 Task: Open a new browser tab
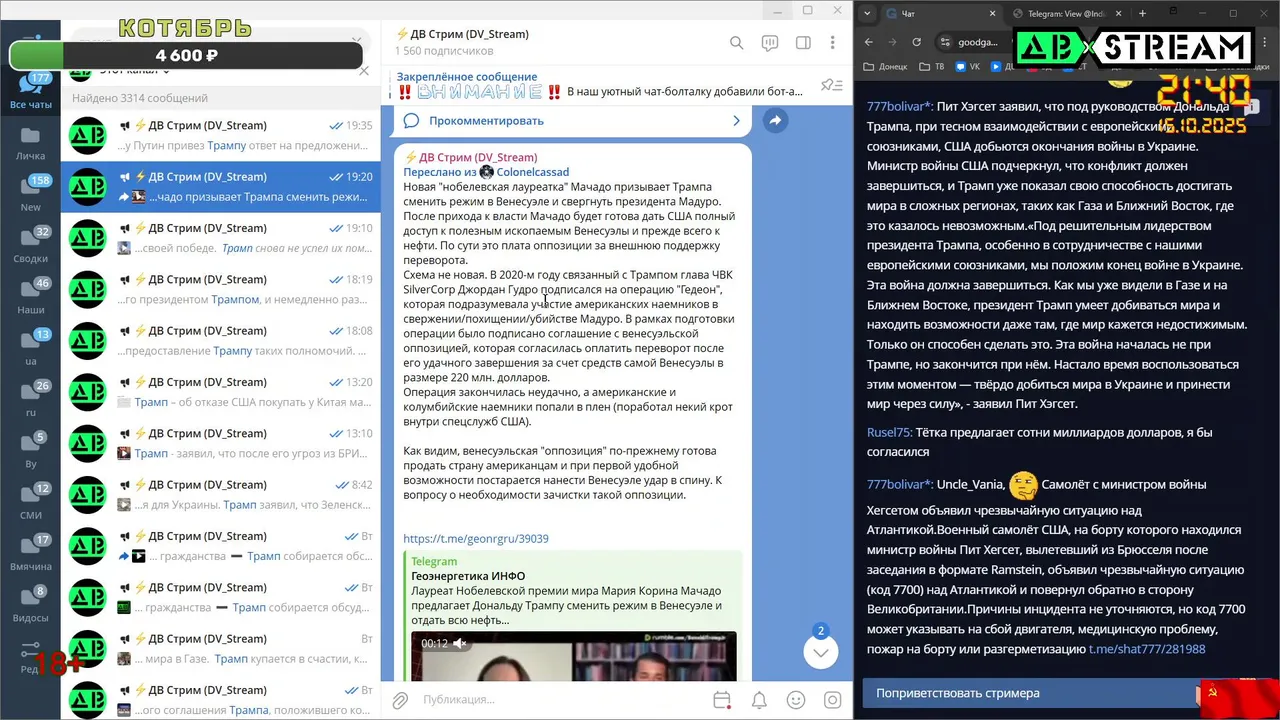point(1142,14)
